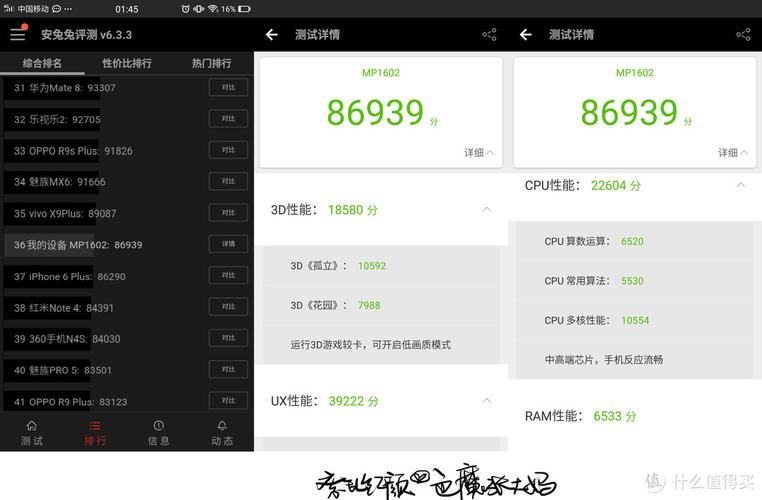Image resolution: width=762 pixels, height=500 pixels.
Task: Compare with vivo X9Plus via 对比
Action: (228, 213)
